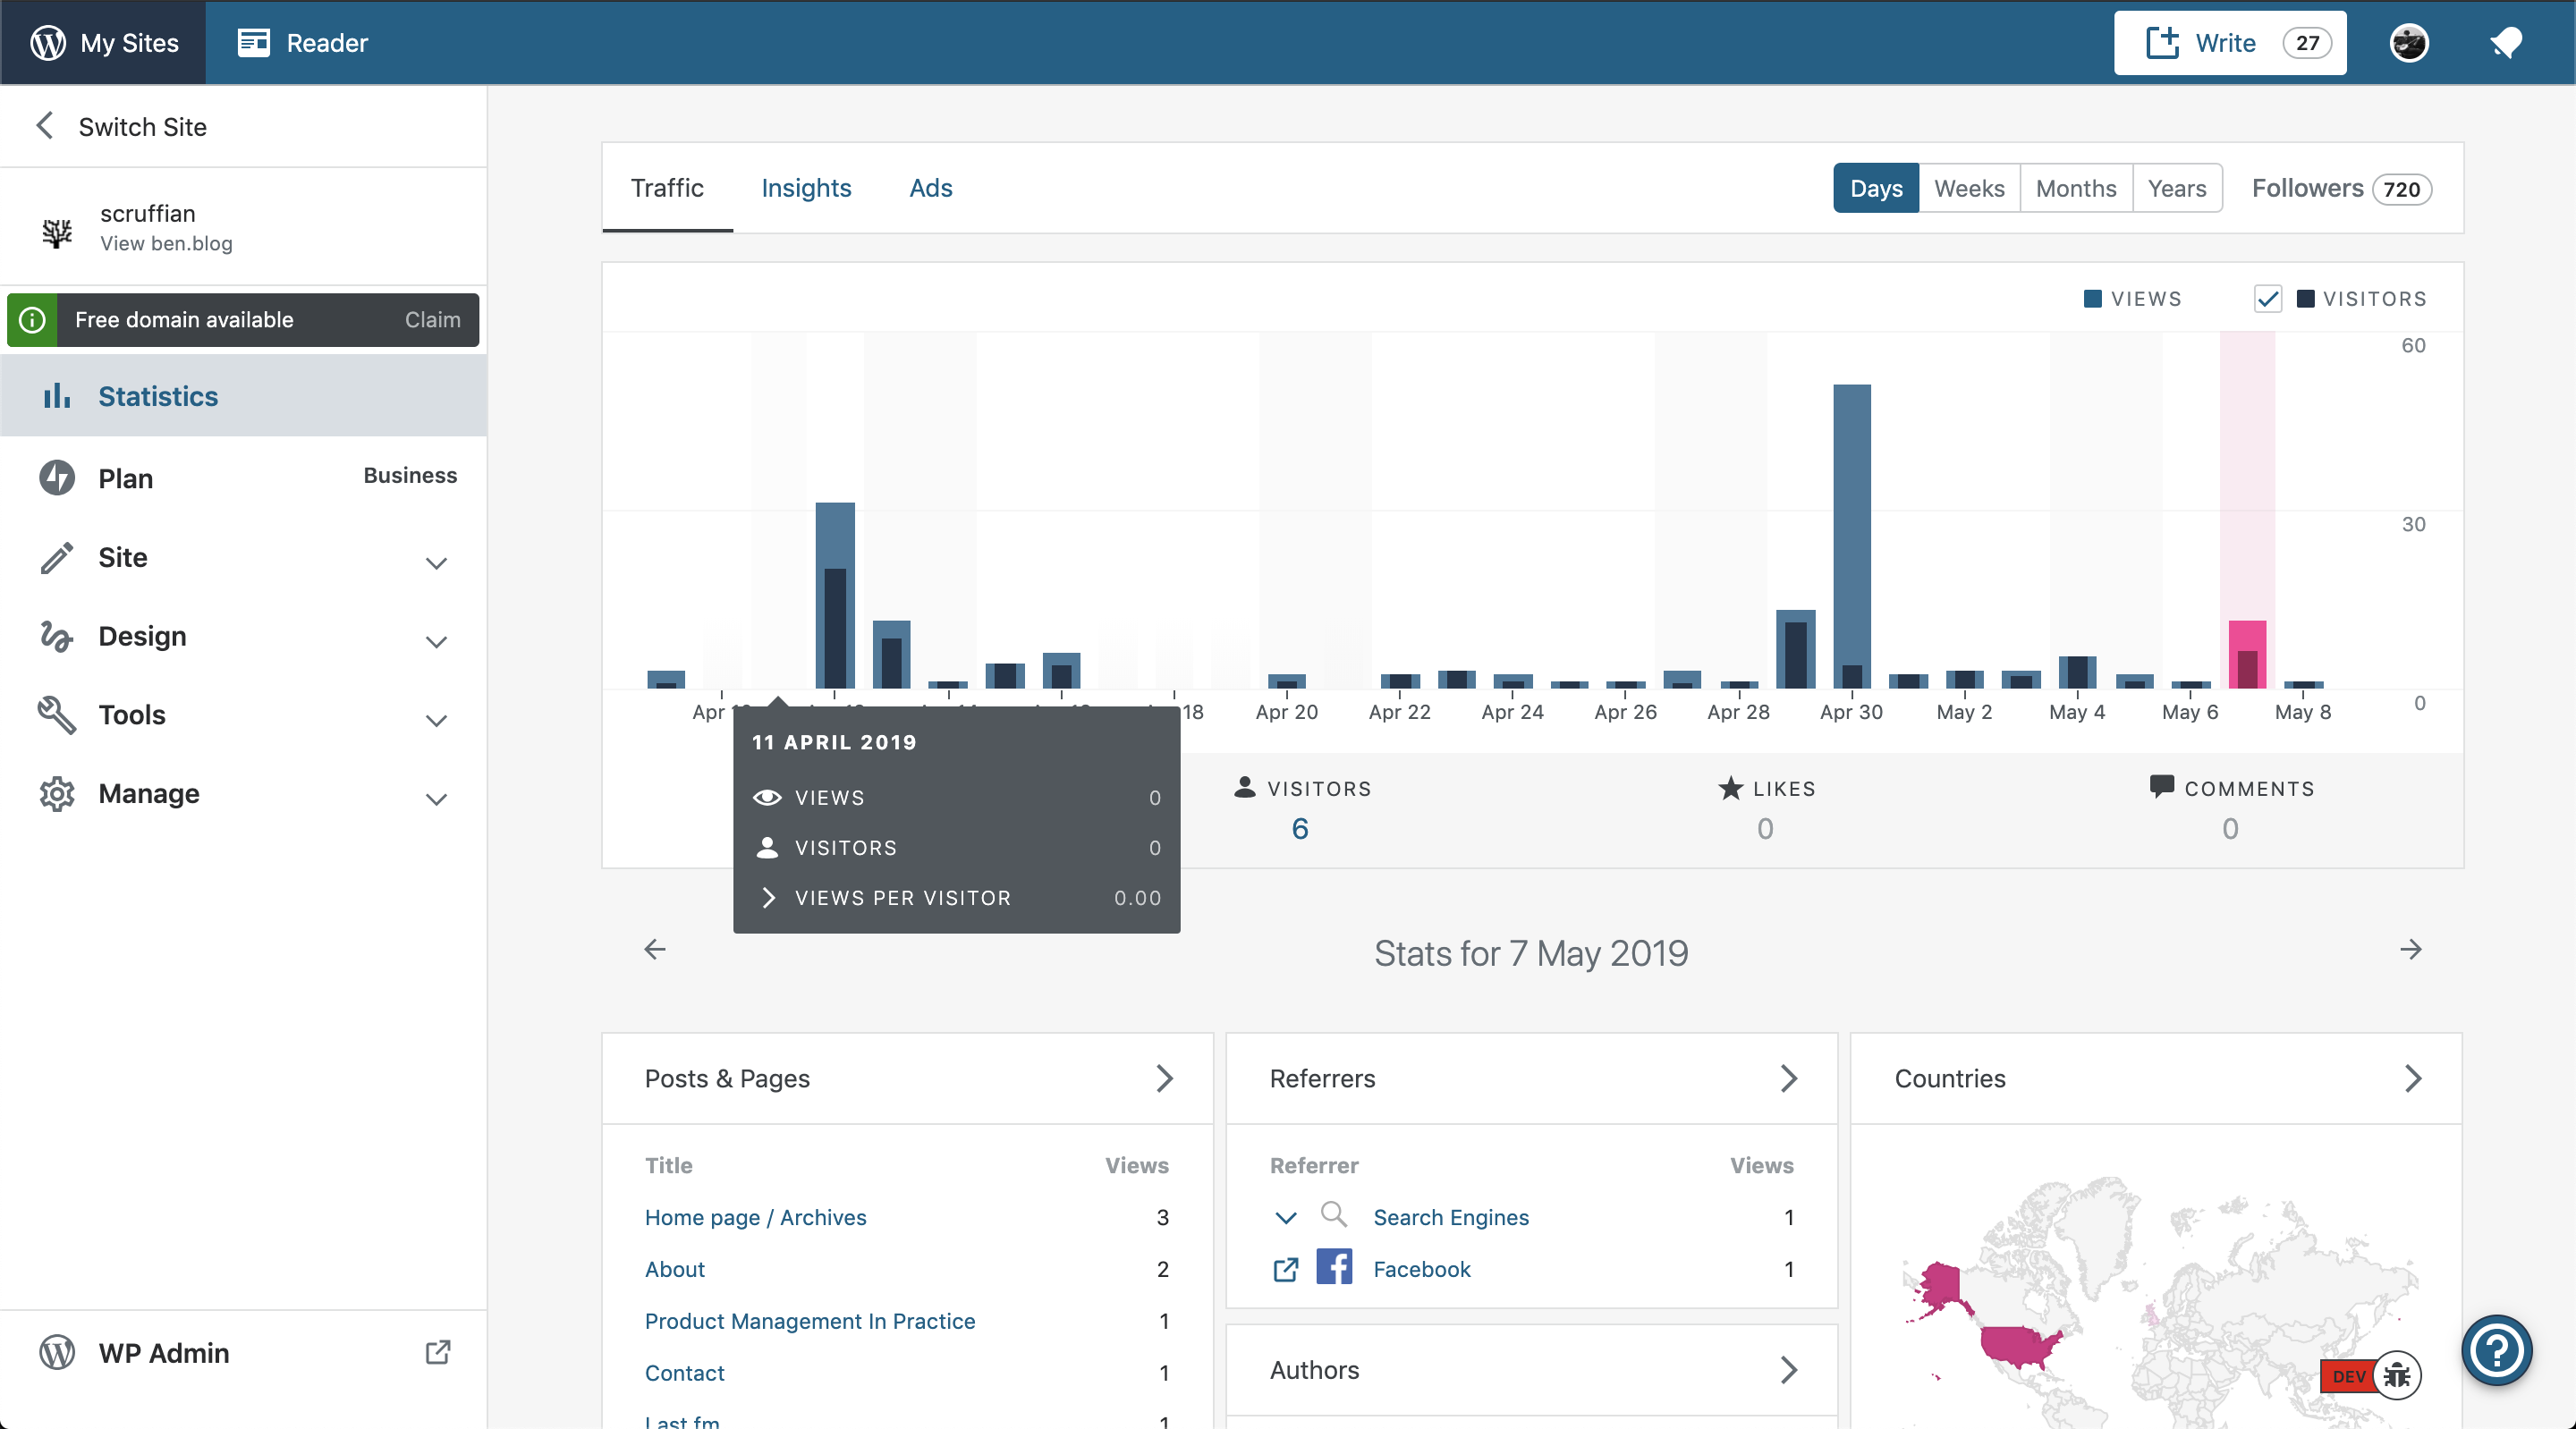Open Posts & Pages details chevron
Screen dimensions: 2576x1429
(x=1164, y=1078)
